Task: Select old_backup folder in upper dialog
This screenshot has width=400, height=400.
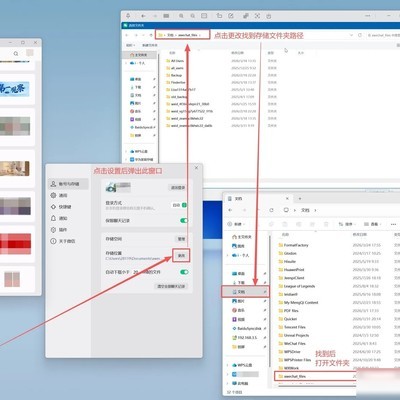Action: tap(177, 97)
